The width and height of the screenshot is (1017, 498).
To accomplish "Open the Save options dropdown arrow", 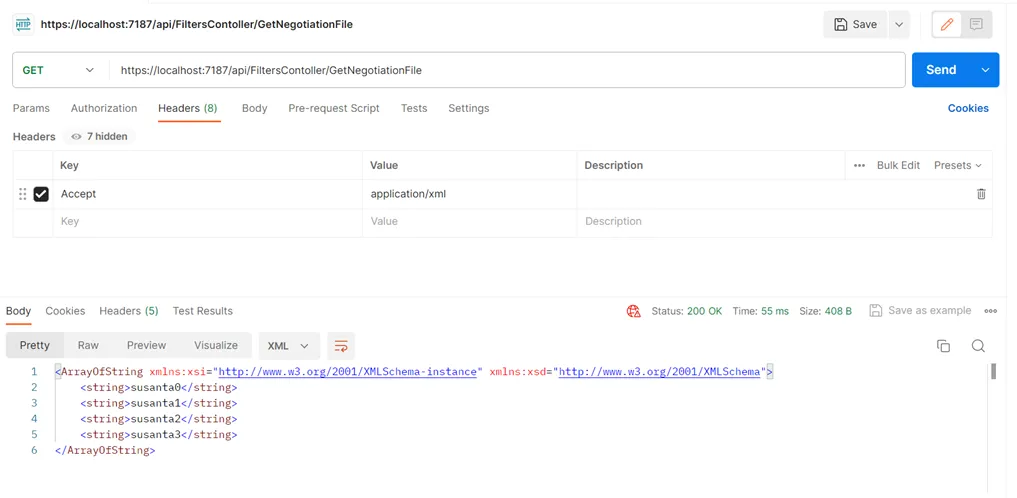I will pos(899,25).
